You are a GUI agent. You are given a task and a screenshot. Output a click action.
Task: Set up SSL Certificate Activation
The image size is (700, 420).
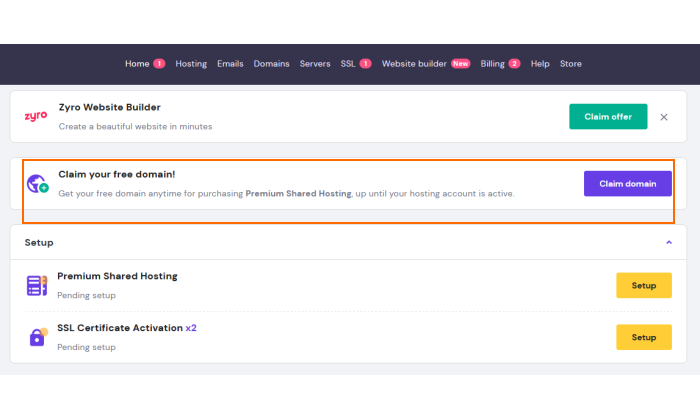pos(644,337)
